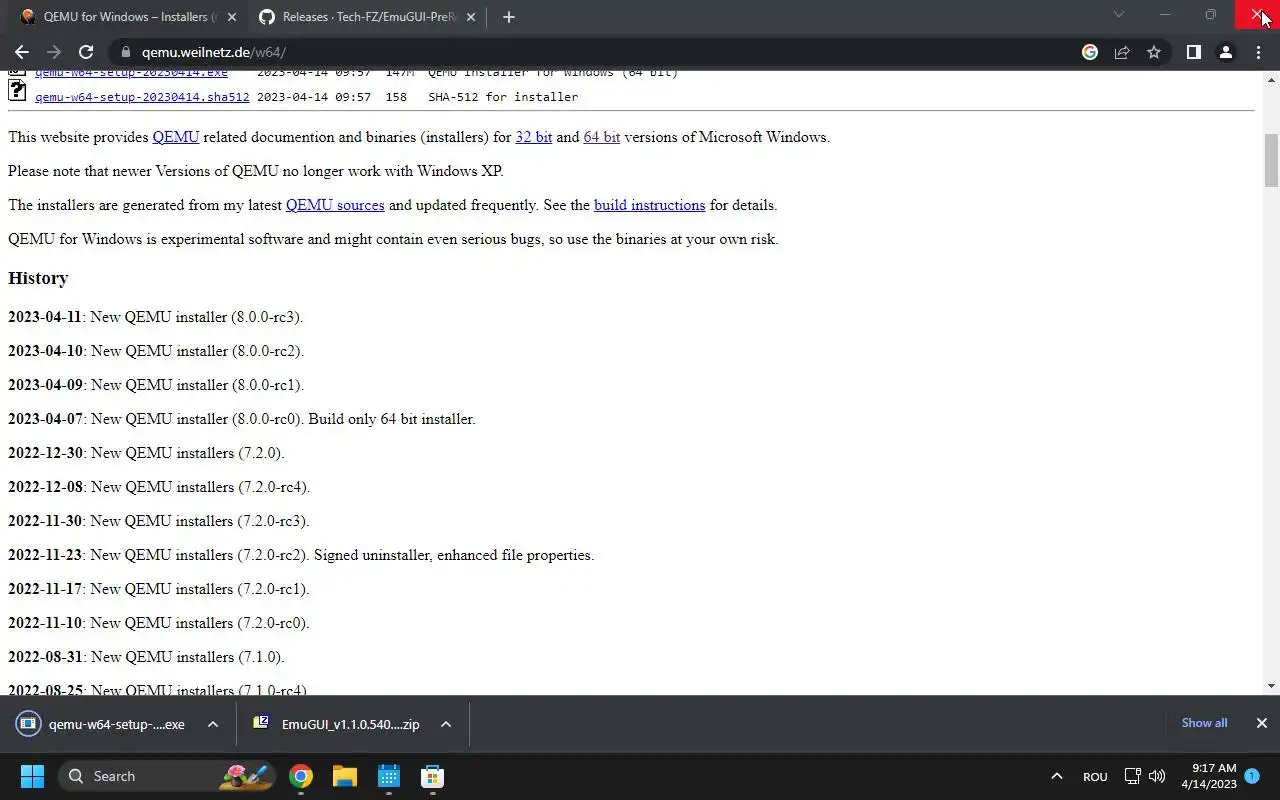Open the build instructions link
Image resolution: width=1280 pixels, height=800 pixels.
(650, 205)
